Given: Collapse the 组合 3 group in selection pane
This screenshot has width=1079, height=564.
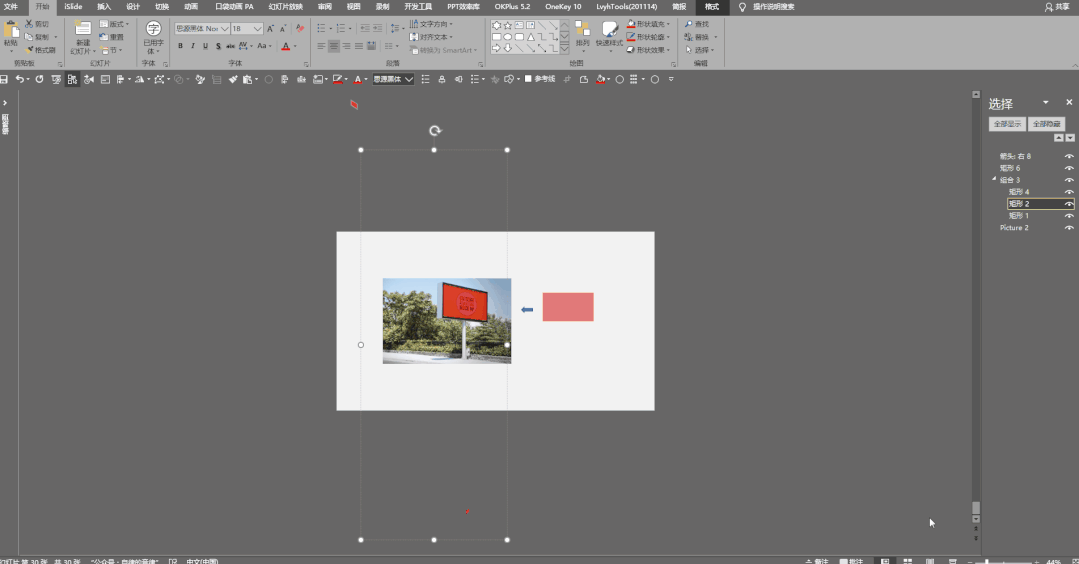Looking at the screenshot, I should coord(994,180).
